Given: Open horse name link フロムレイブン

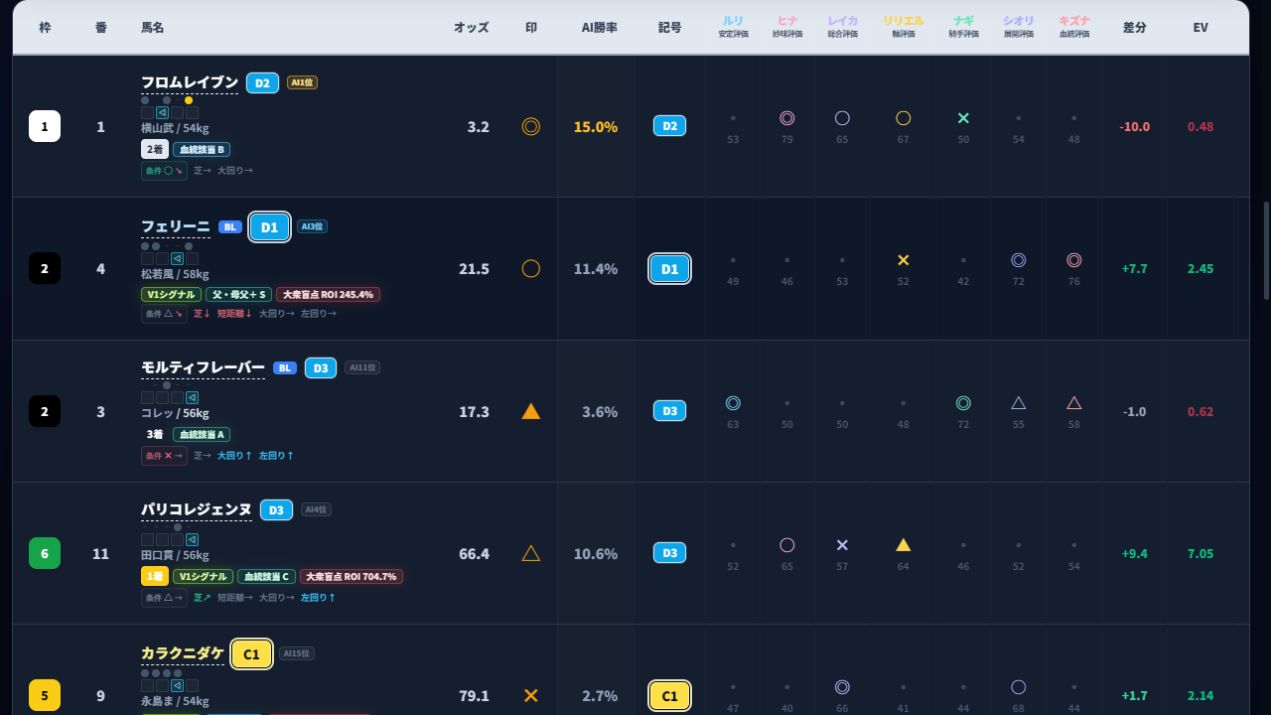Looking at the screenshot, I should coord(189,82).
